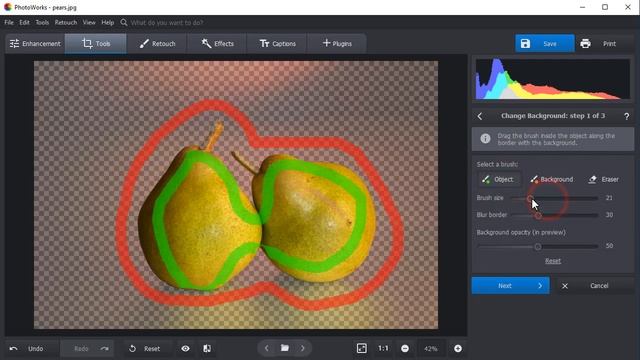
Task: Open the Retouch menu in menu bar
Action: click(x=66, y=22)
